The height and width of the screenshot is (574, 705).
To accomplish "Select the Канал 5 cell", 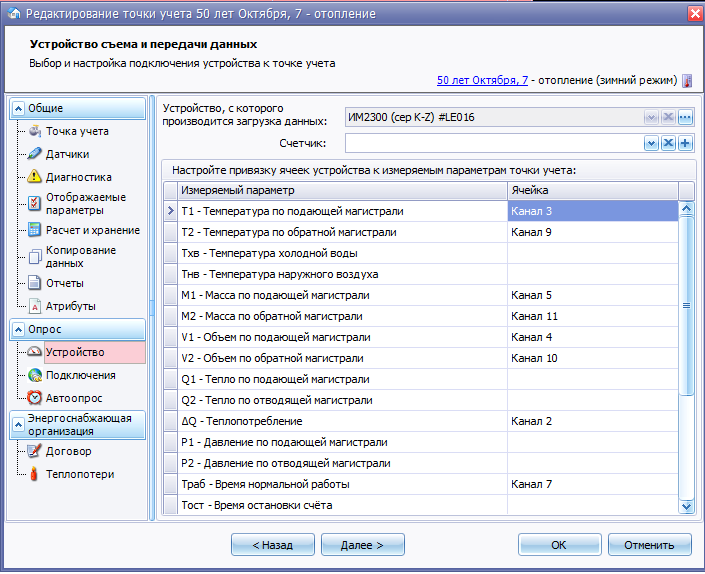I will tap(593, 295).
